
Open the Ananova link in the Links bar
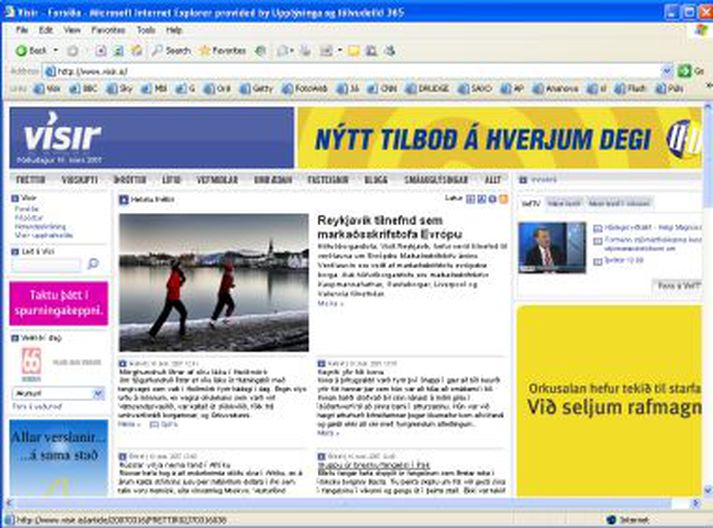556,89
